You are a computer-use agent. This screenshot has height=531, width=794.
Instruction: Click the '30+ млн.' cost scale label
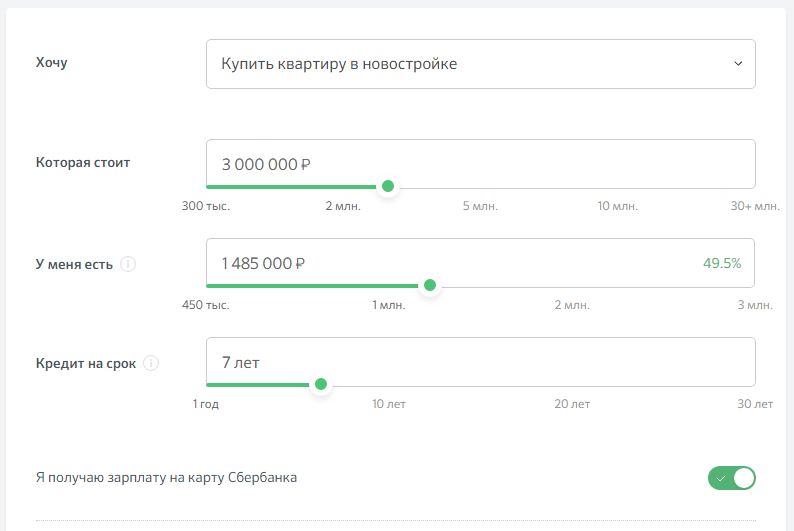[x=755, y=206]
